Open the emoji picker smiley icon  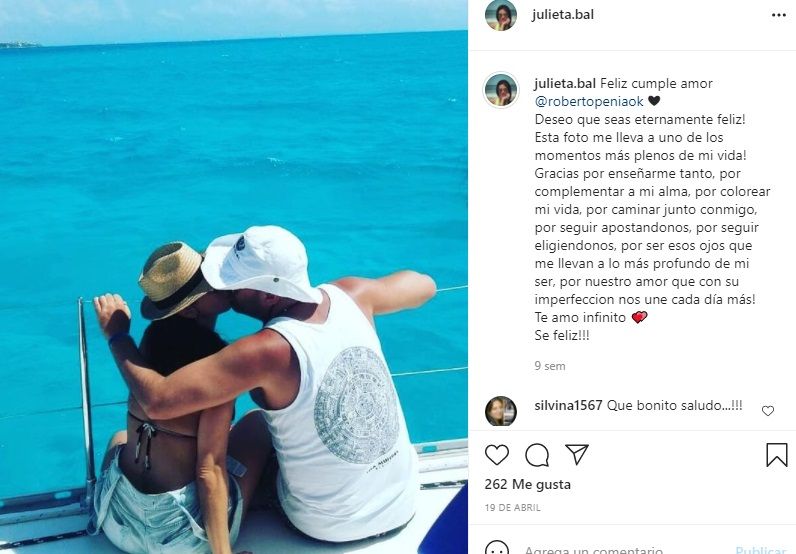click(x=496, y=548)
